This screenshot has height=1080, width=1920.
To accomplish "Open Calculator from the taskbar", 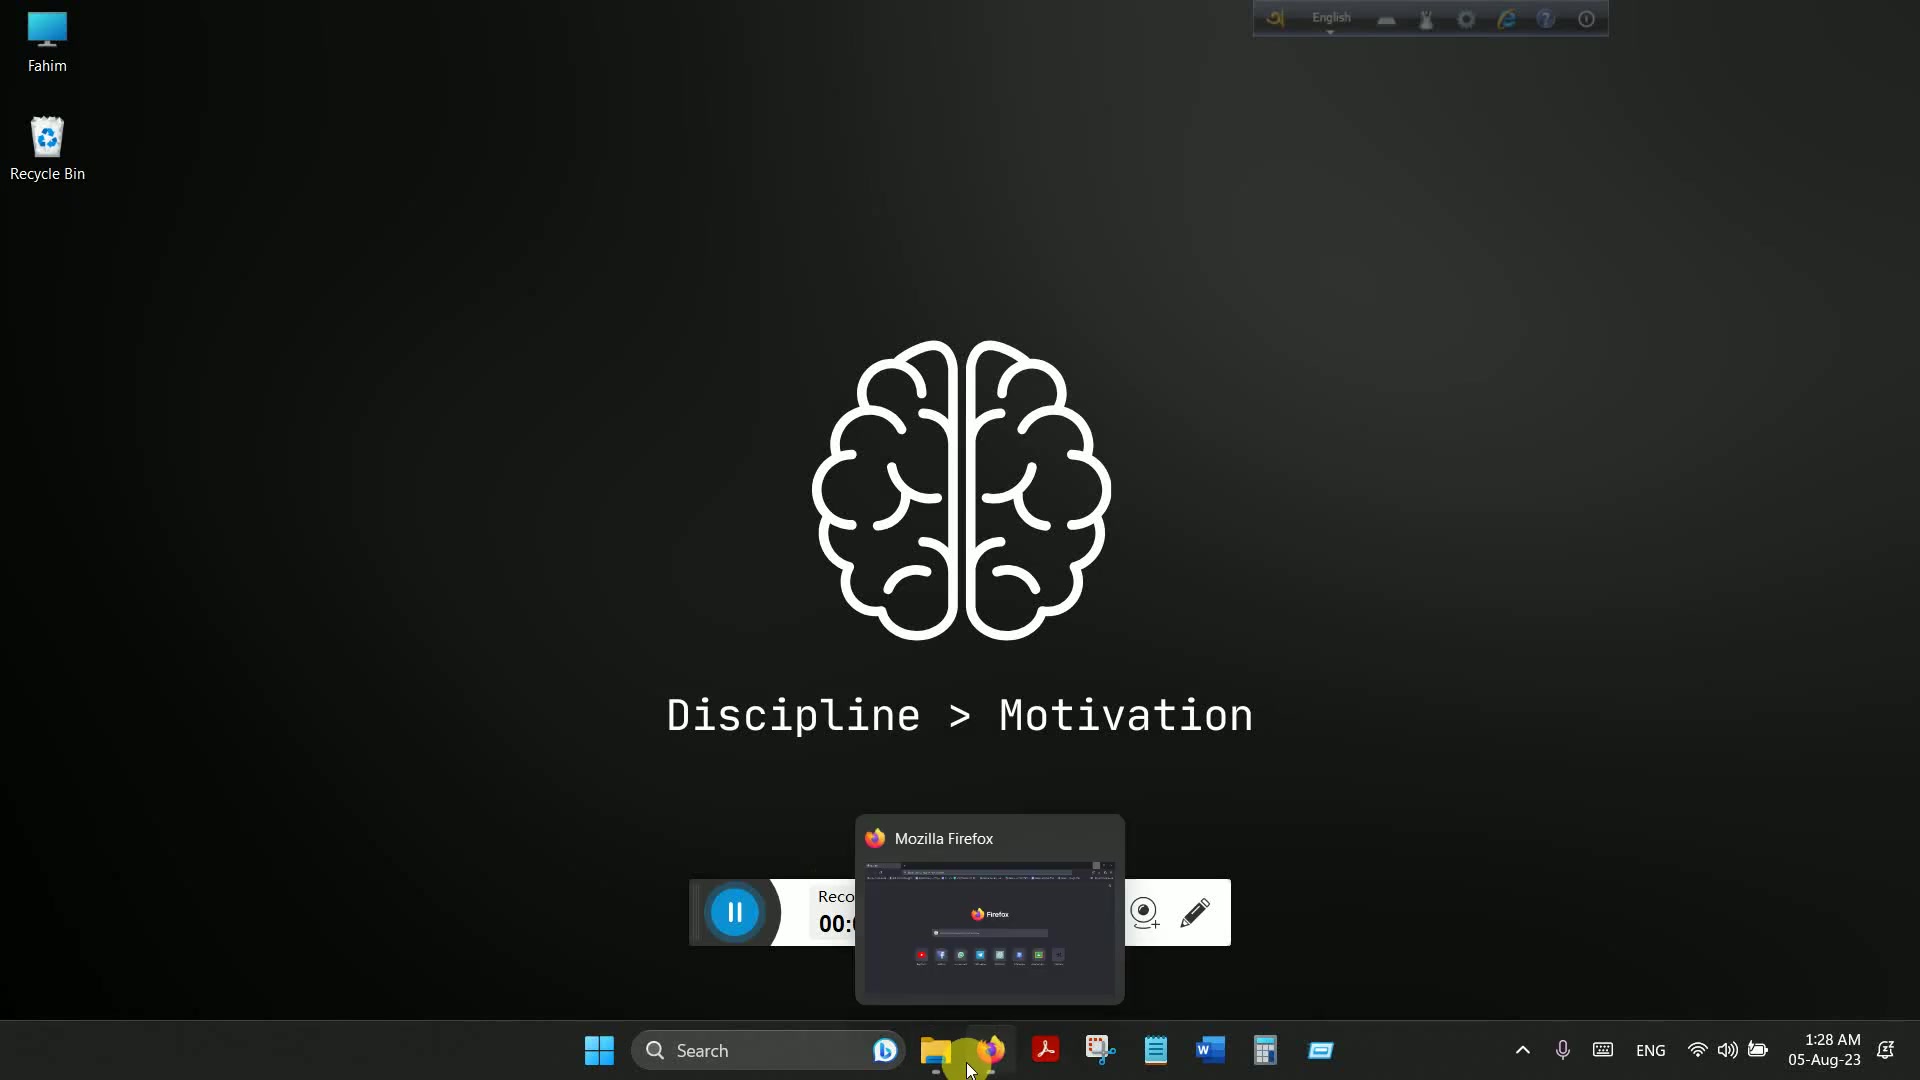I will point(1266,1050).
